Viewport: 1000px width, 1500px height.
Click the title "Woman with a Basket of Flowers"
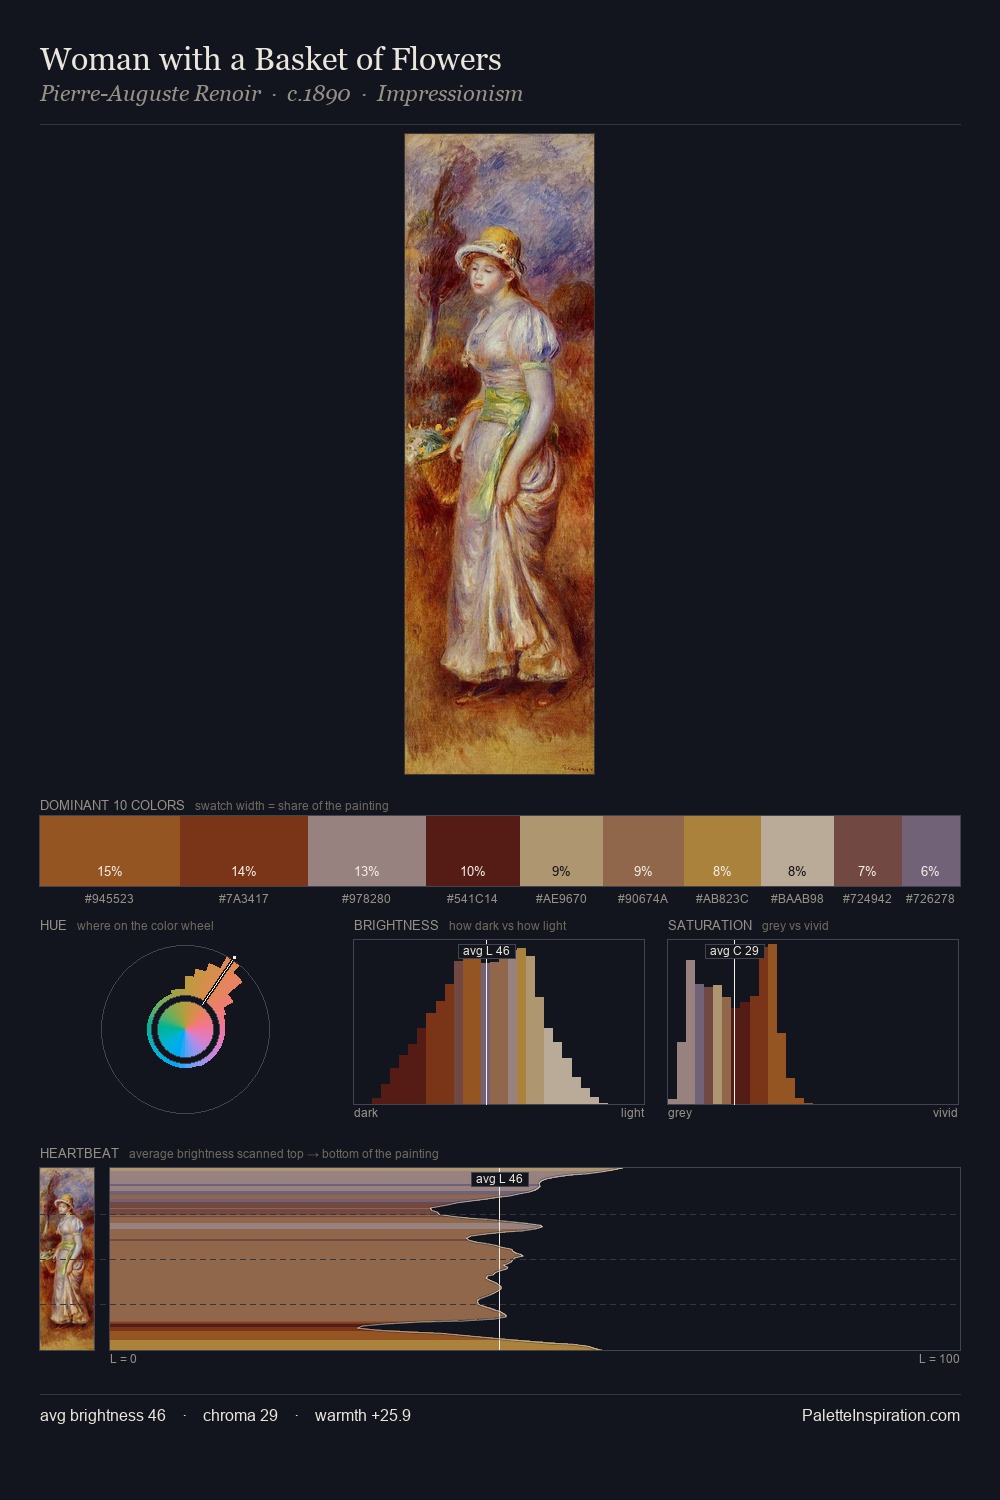[271, 59]
